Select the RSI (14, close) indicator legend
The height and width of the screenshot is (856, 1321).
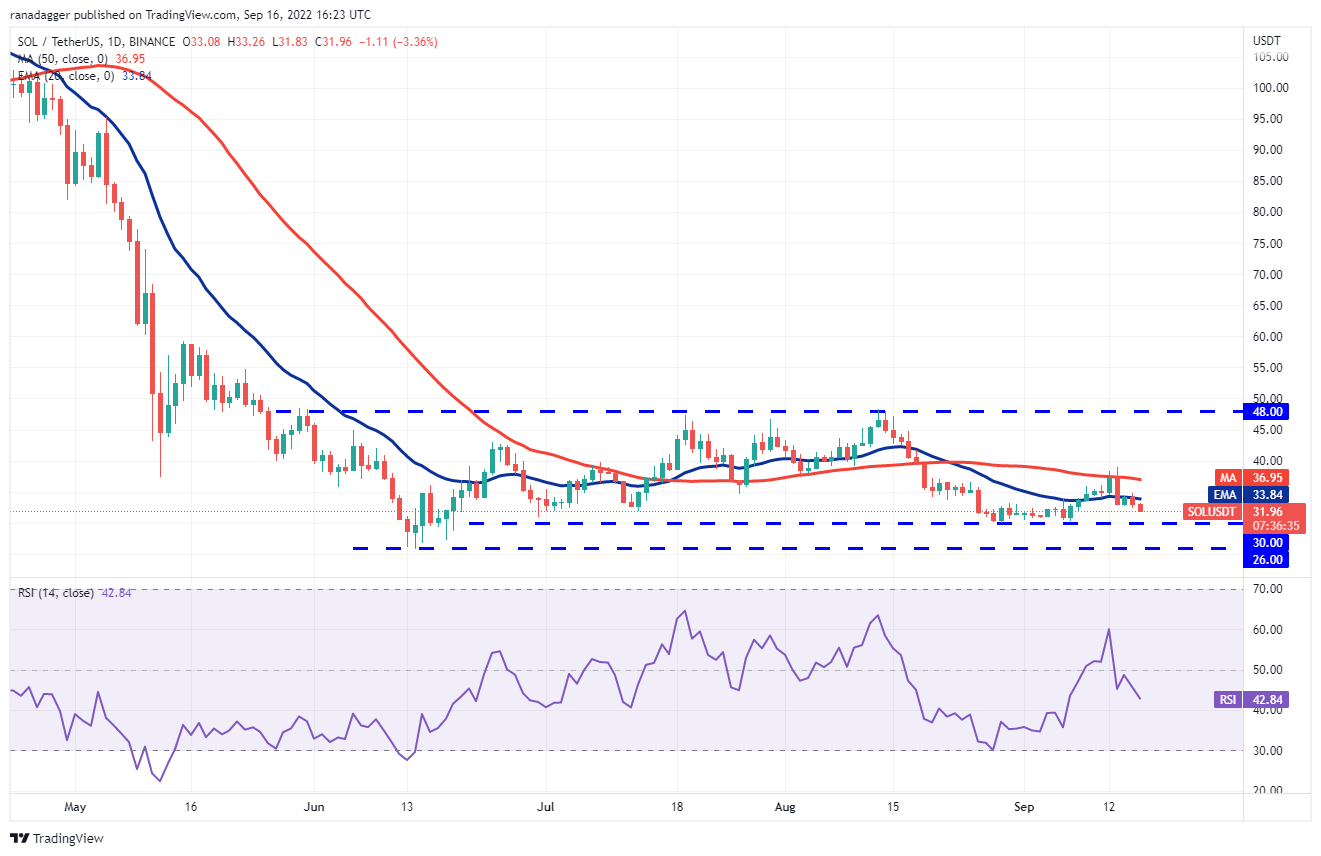55,593
